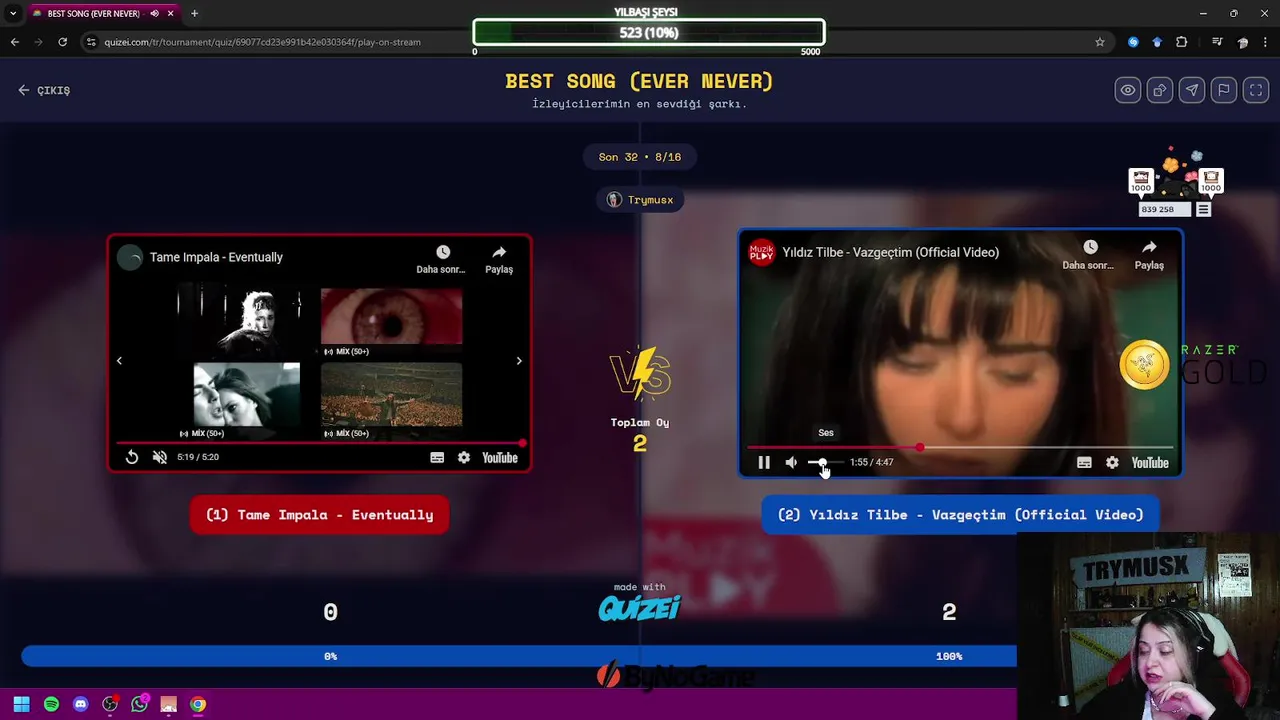This screenshot has width=1280, height=720.
Task: Click Paylaş share on Tame Impala video
Action: pyautogui.click(x=499, y=259)
